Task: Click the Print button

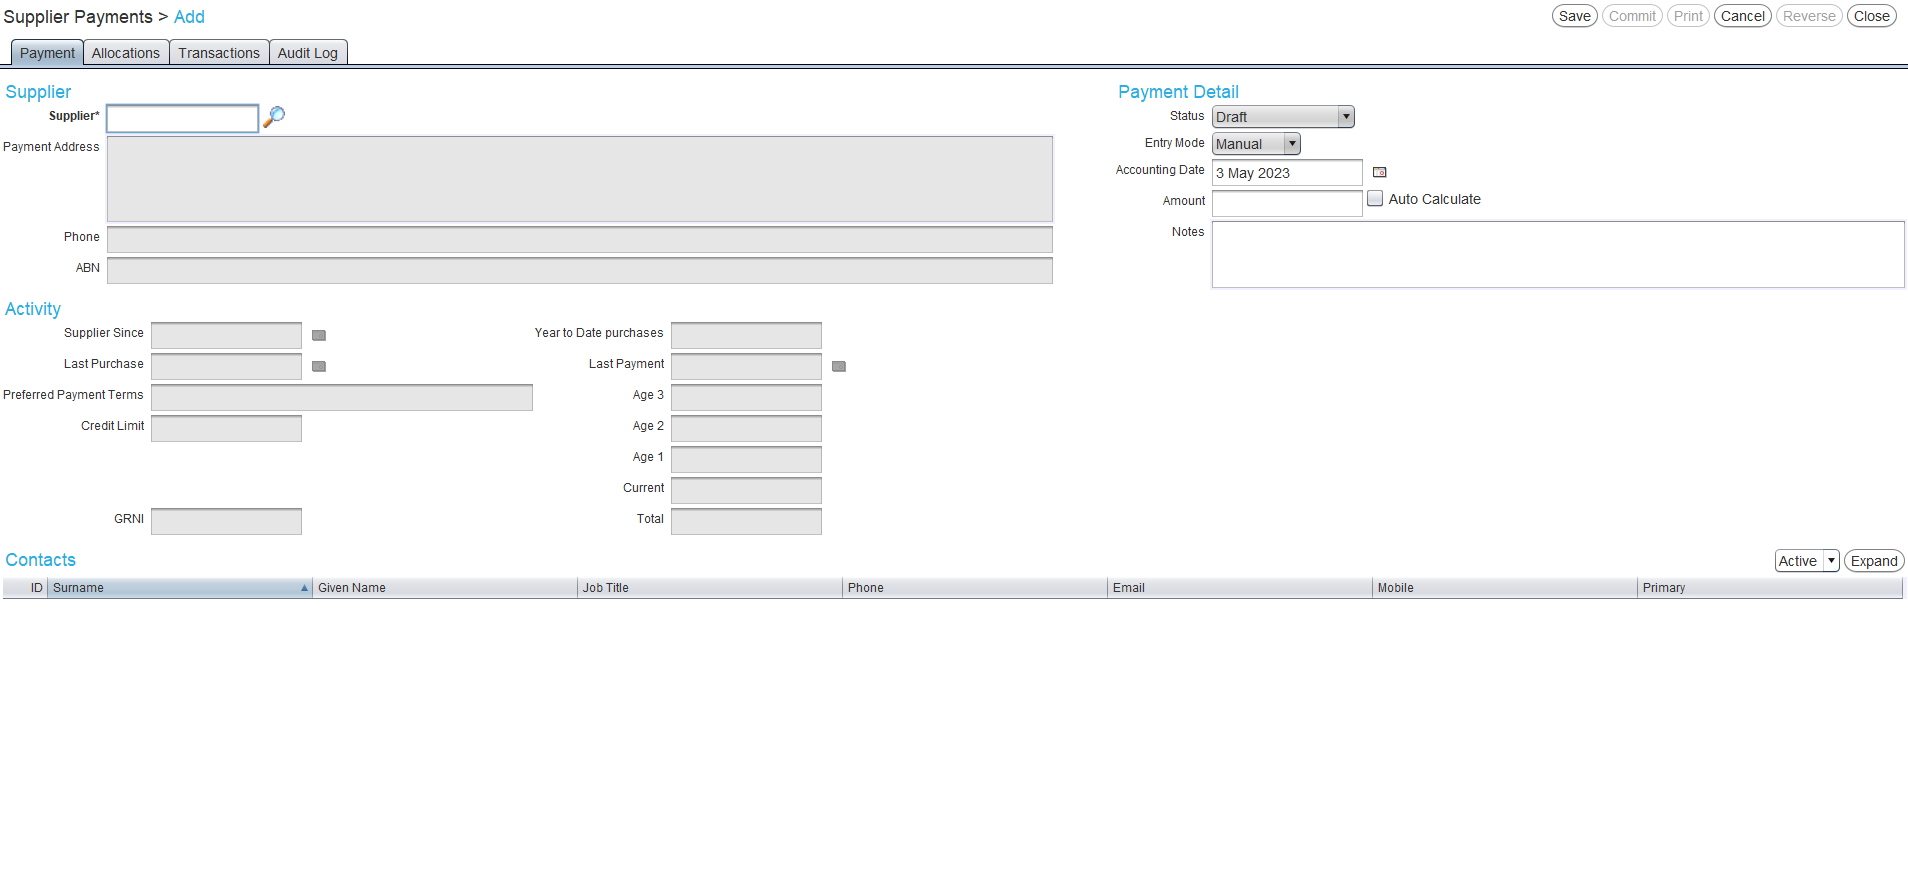Action: (x=1688, y=16)
